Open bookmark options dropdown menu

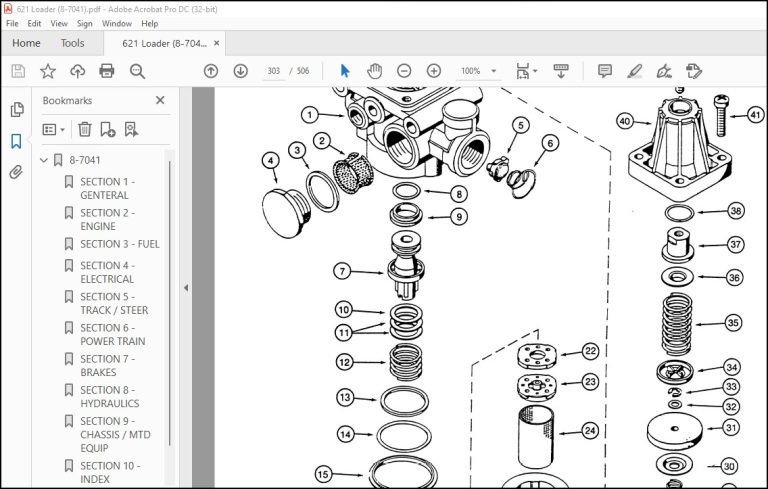pyautogui.click(x=54, y=129)
